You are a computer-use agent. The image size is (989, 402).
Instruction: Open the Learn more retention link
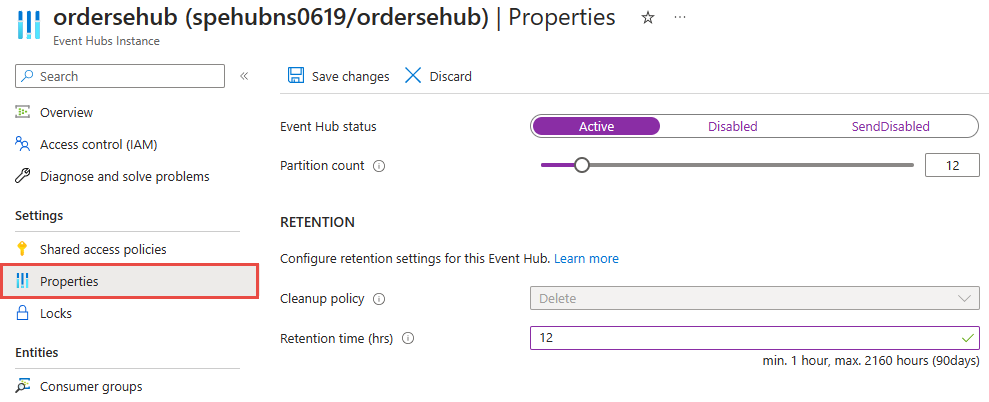[x=586, y=258]
